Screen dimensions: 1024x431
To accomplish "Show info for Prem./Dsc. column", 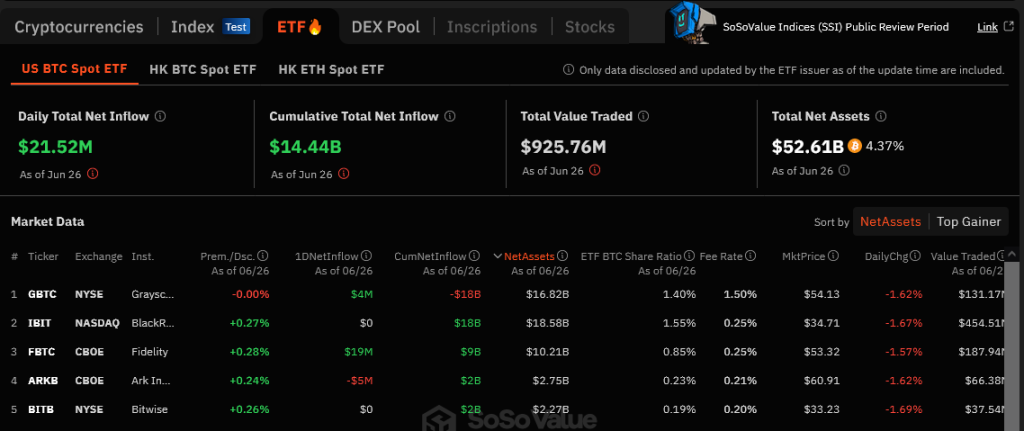I will point(263,256).
